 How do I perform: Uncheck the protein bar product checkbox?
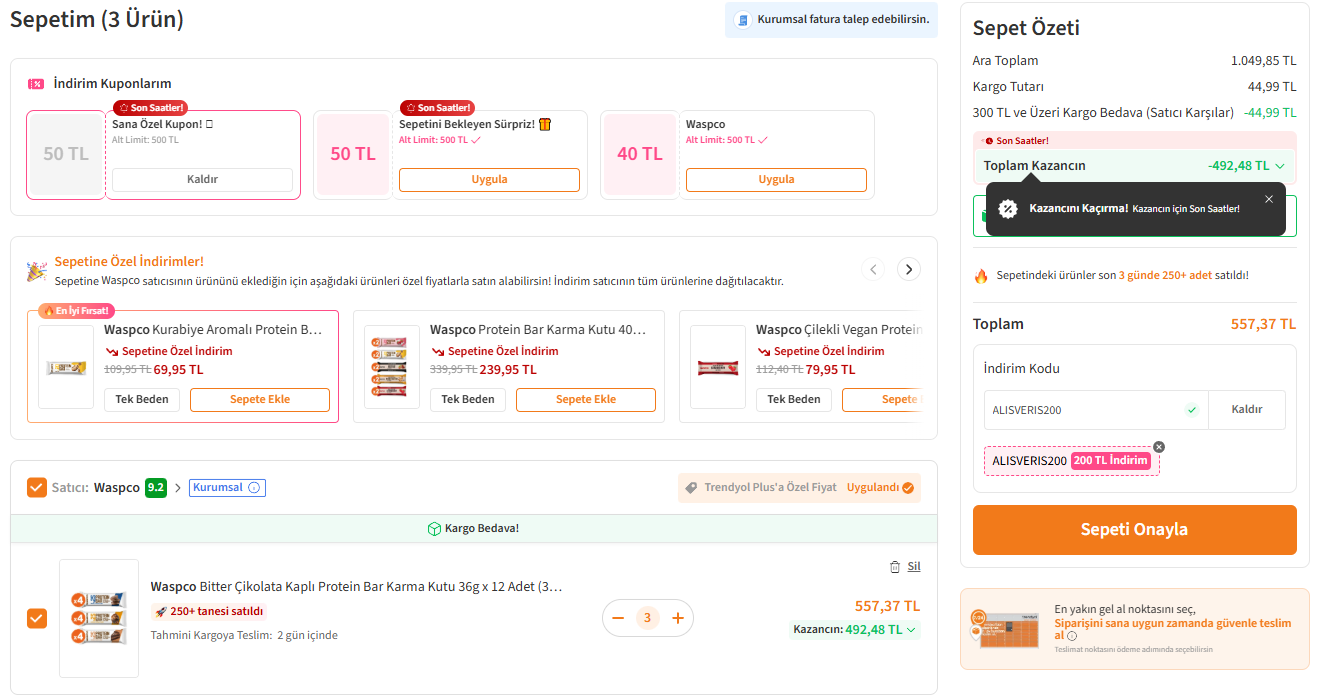click(x=37, y=618)
